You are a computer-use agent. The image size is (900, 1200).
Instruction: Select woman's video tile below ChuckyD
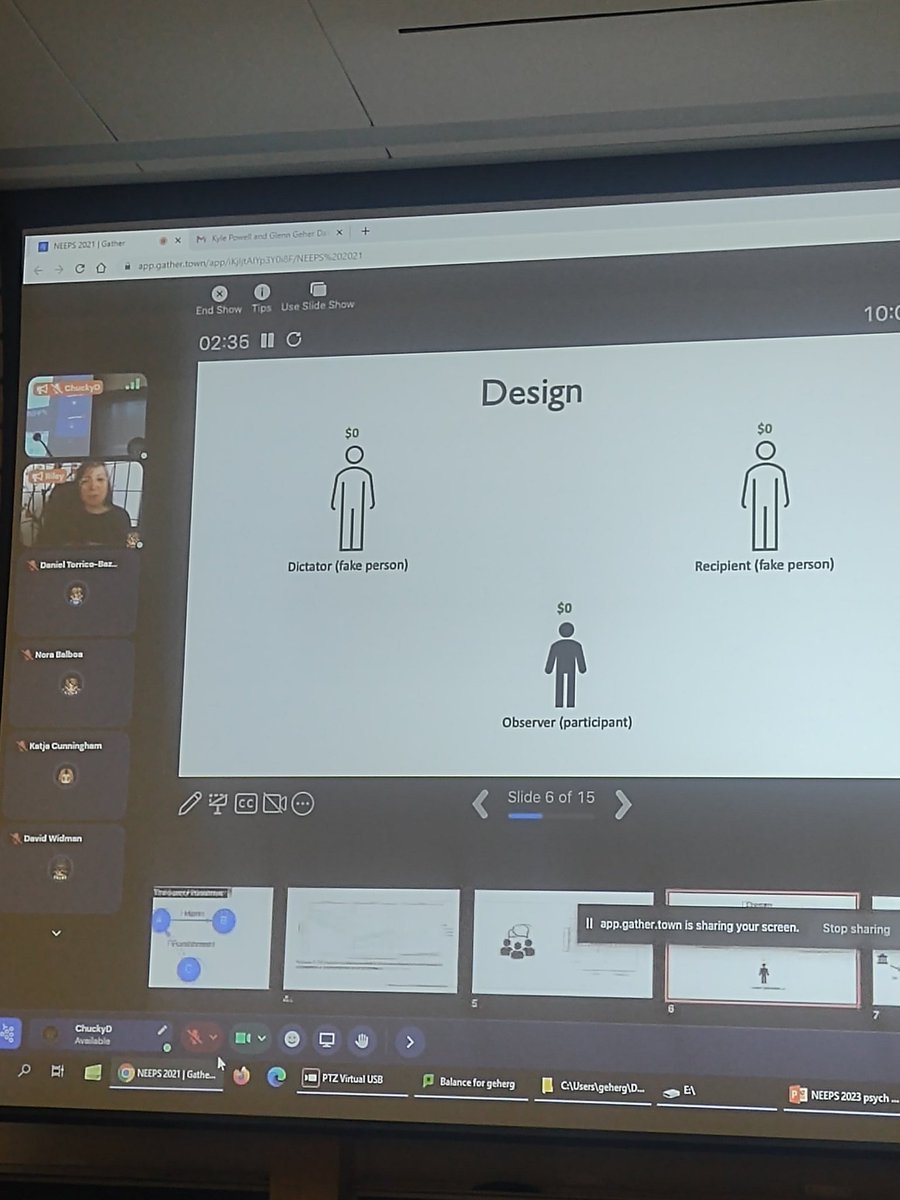pyautogui.click(x=82, y=504)
